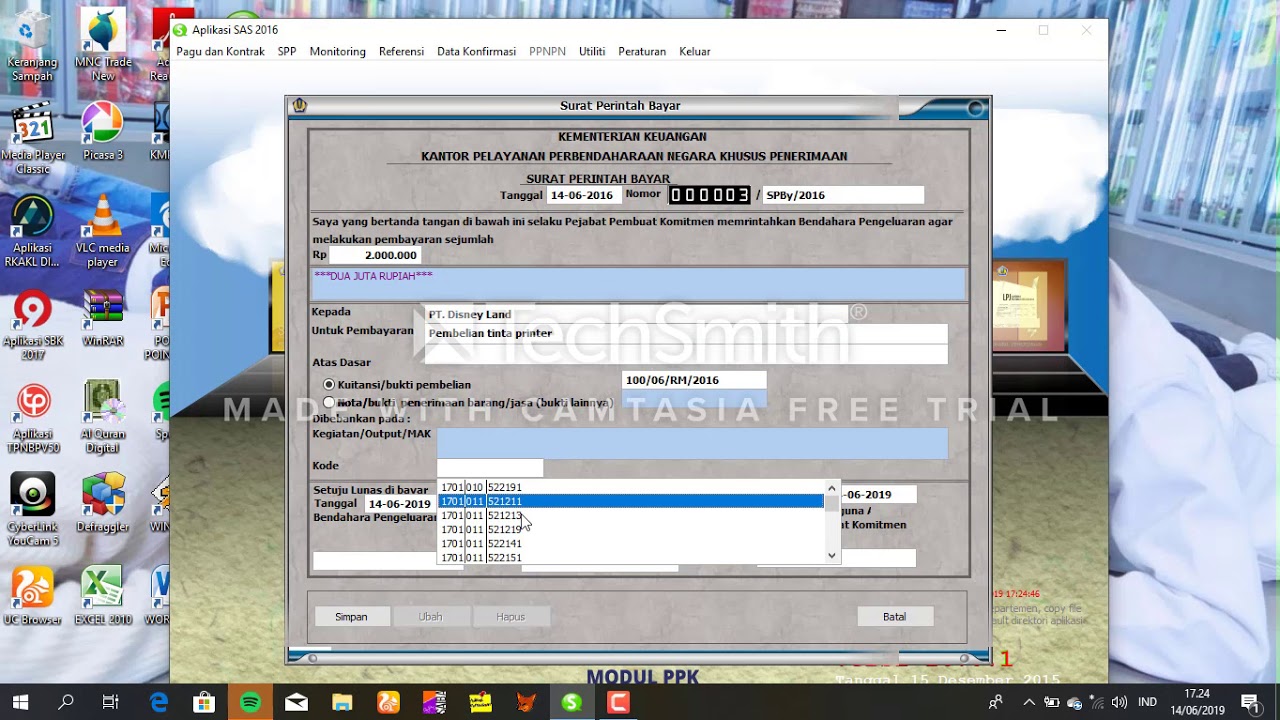Open Aplikasi SBK 2017 desktop icon

coord(32,325)
